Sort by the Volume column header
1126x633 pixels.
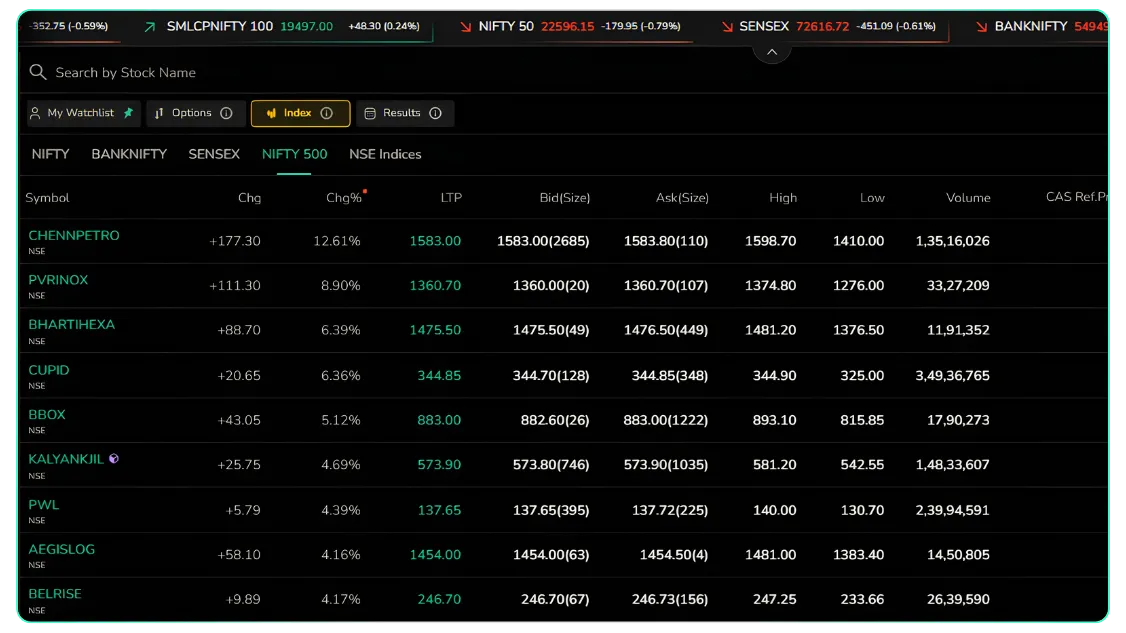(x=968, y=198)
